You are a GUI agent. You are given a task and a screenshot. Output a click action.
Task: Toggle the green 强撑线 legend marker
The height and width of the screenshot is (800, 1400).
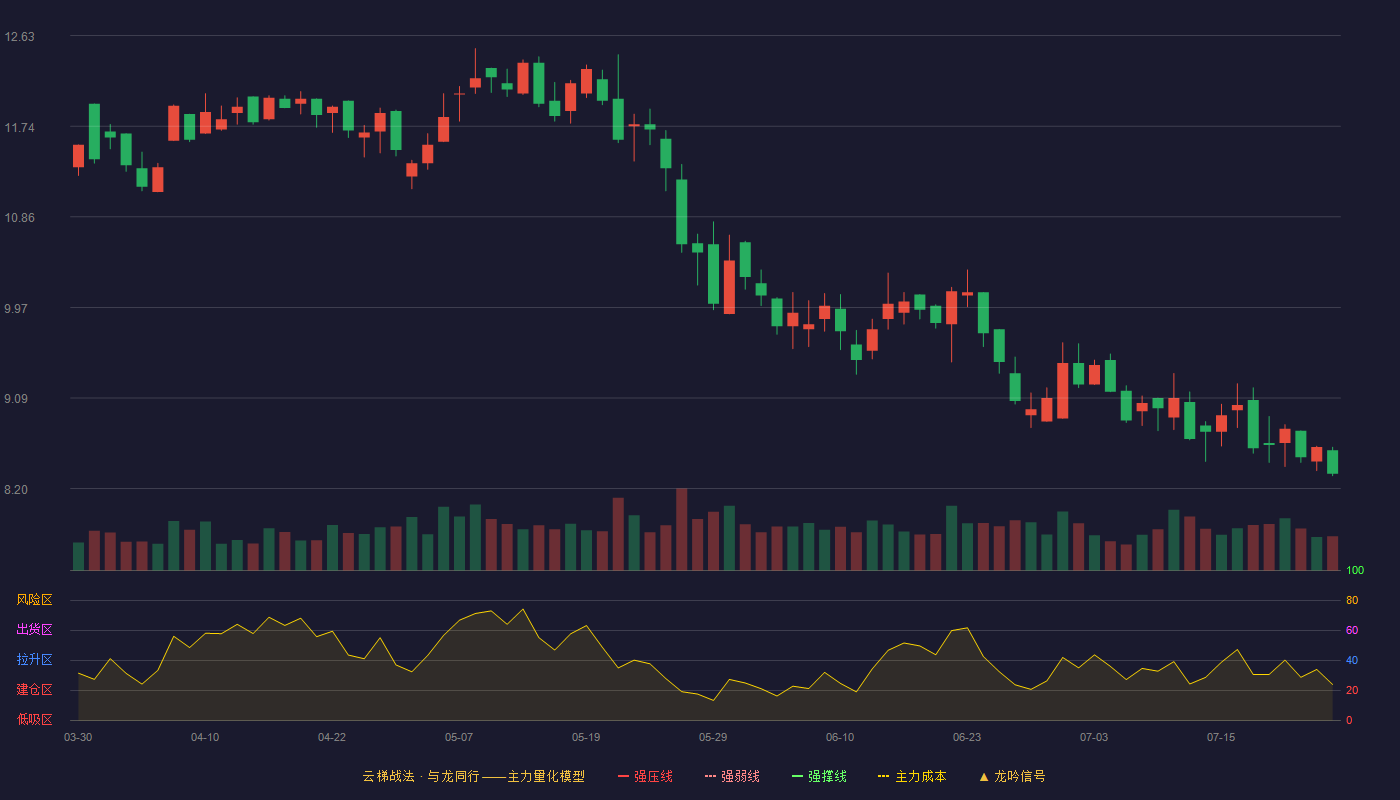pyautogui.click(x=798, y=776)
